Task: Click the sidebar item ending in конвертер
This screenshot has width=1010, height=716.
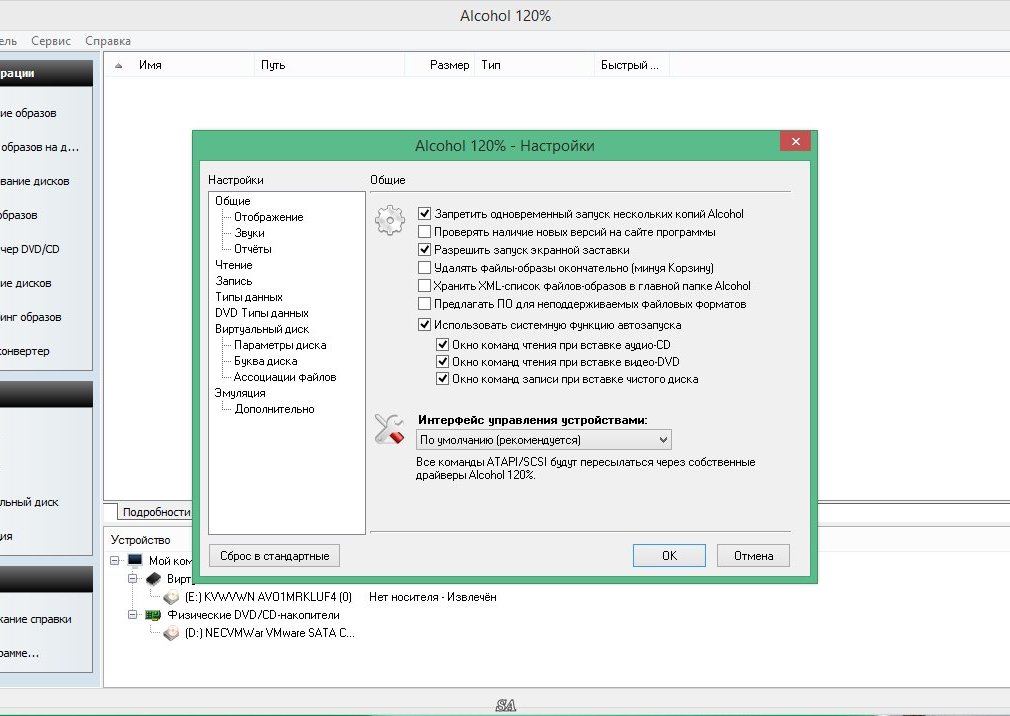Action: pos(24,351)
